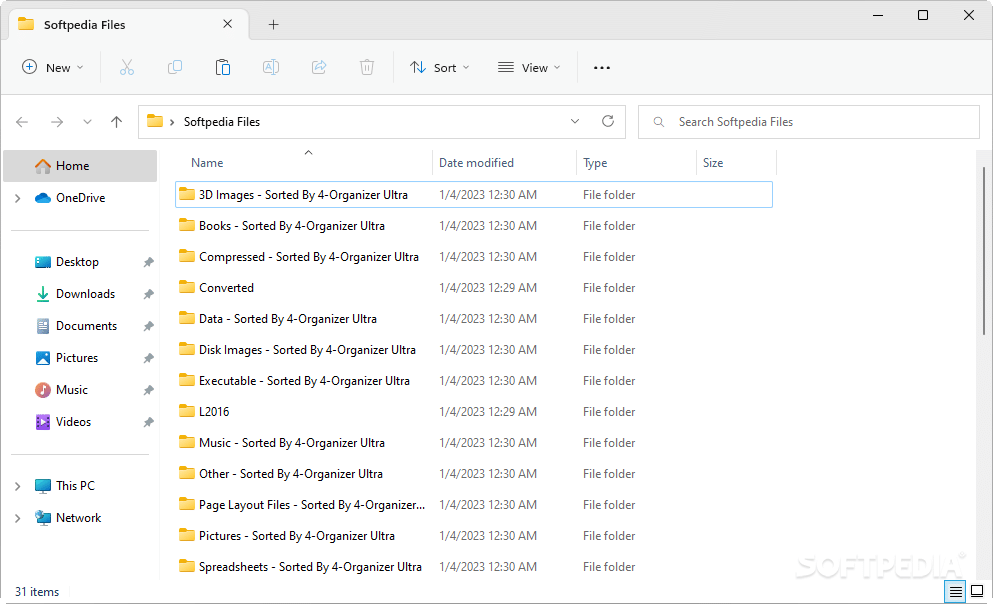Open the New item menu

[x=53, y=68]
